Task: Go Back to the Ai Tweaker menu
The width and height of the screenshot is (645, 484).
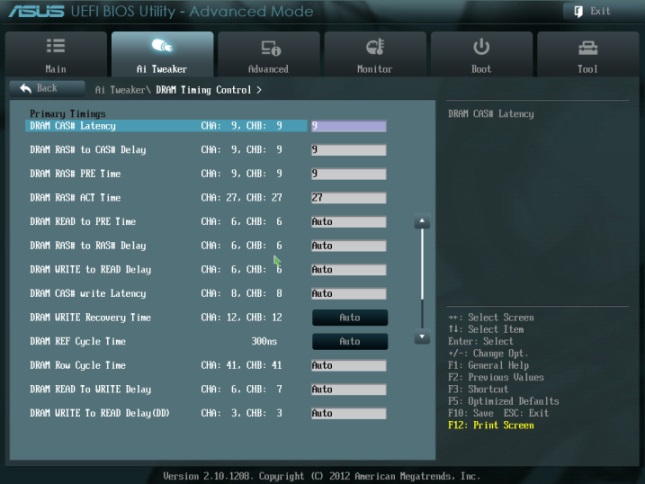Action: click(x=47, y=88)
